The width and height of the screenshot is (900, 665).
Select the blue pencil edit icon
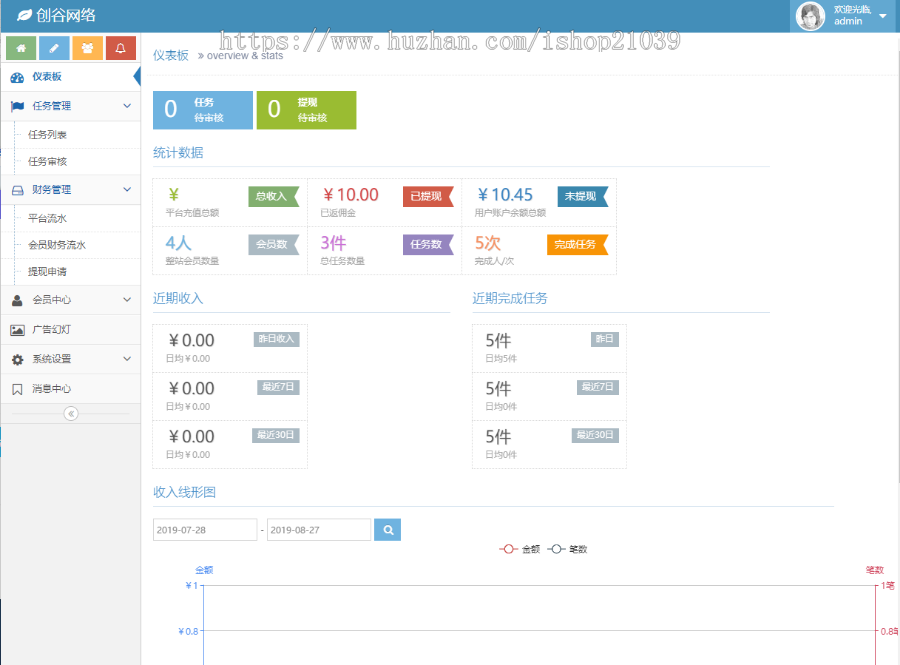click(x=54, y=47)
